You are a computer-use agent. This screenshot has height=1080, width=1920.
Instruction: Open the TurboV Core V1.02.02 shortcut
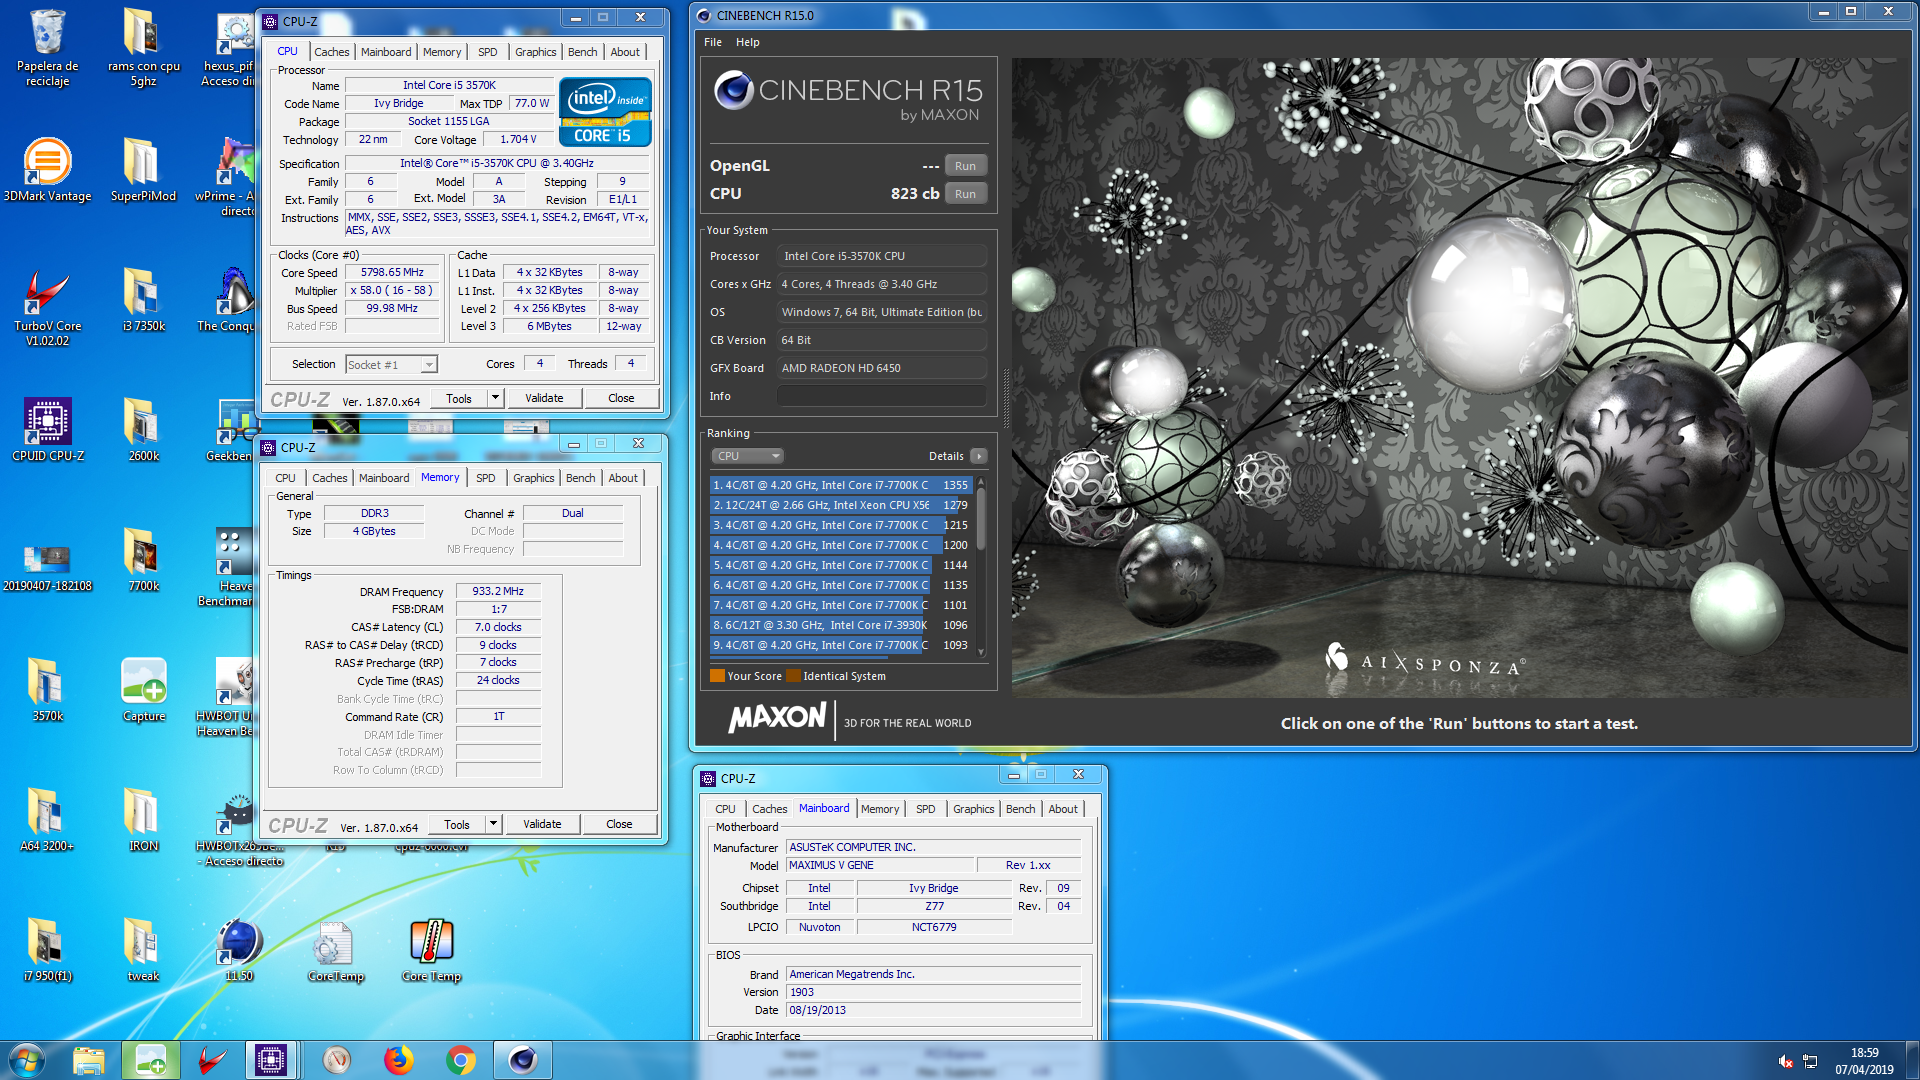click(x=47, y=307)
